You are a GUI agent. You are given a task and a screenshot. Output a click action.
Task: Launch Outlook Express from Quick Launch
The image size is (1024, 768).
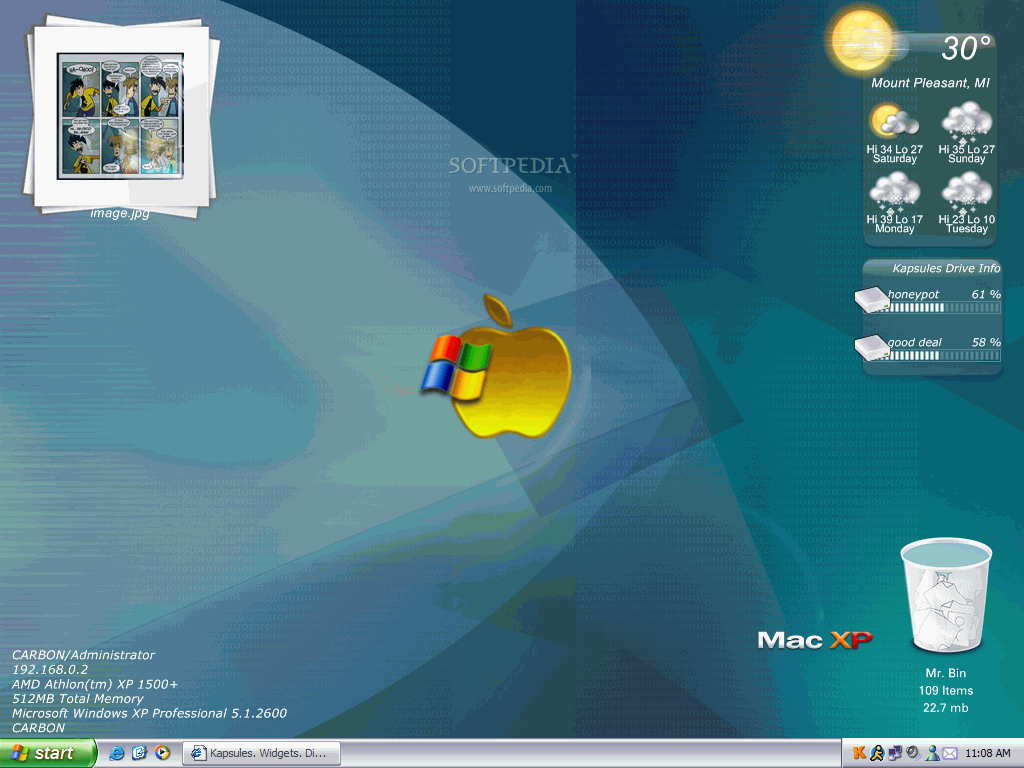click(139, 753)
